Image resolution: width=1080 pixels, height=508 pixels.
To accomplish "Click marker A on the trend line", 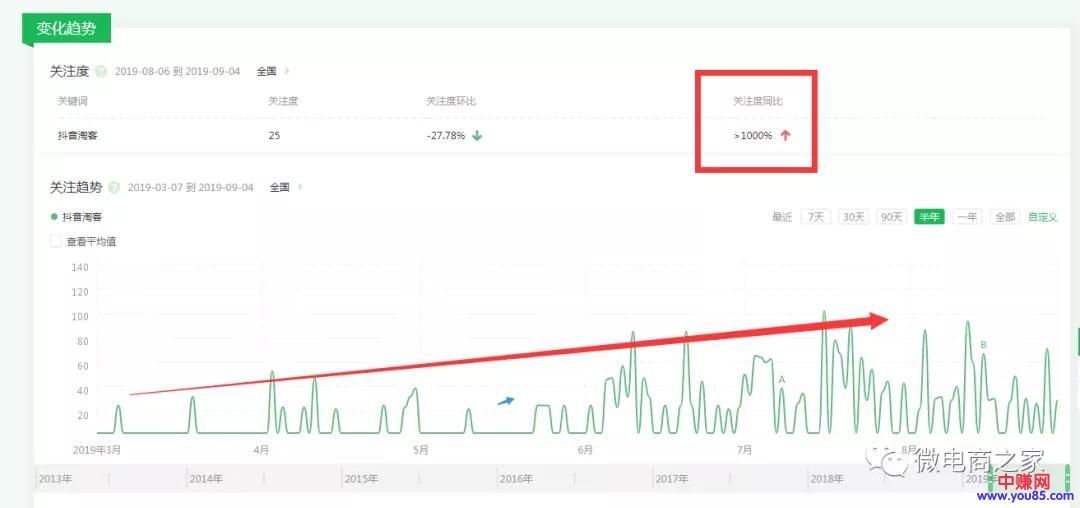I will point(781,380).
